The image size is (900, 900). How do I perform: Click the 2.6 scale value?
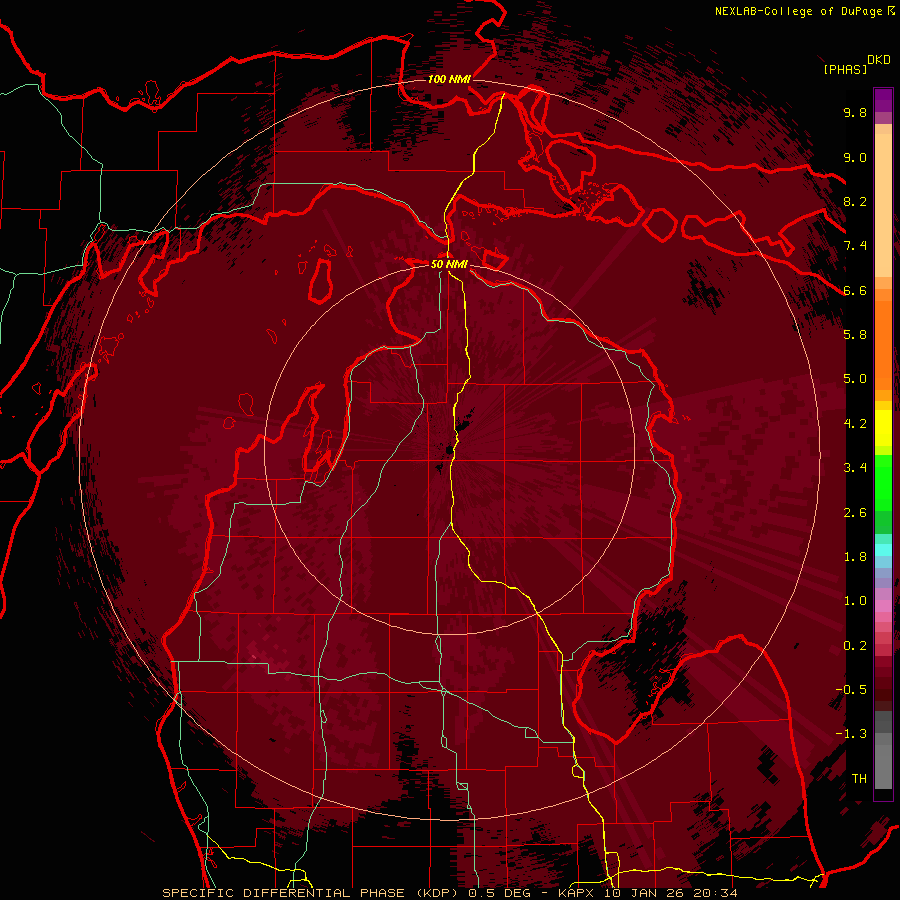855,513
